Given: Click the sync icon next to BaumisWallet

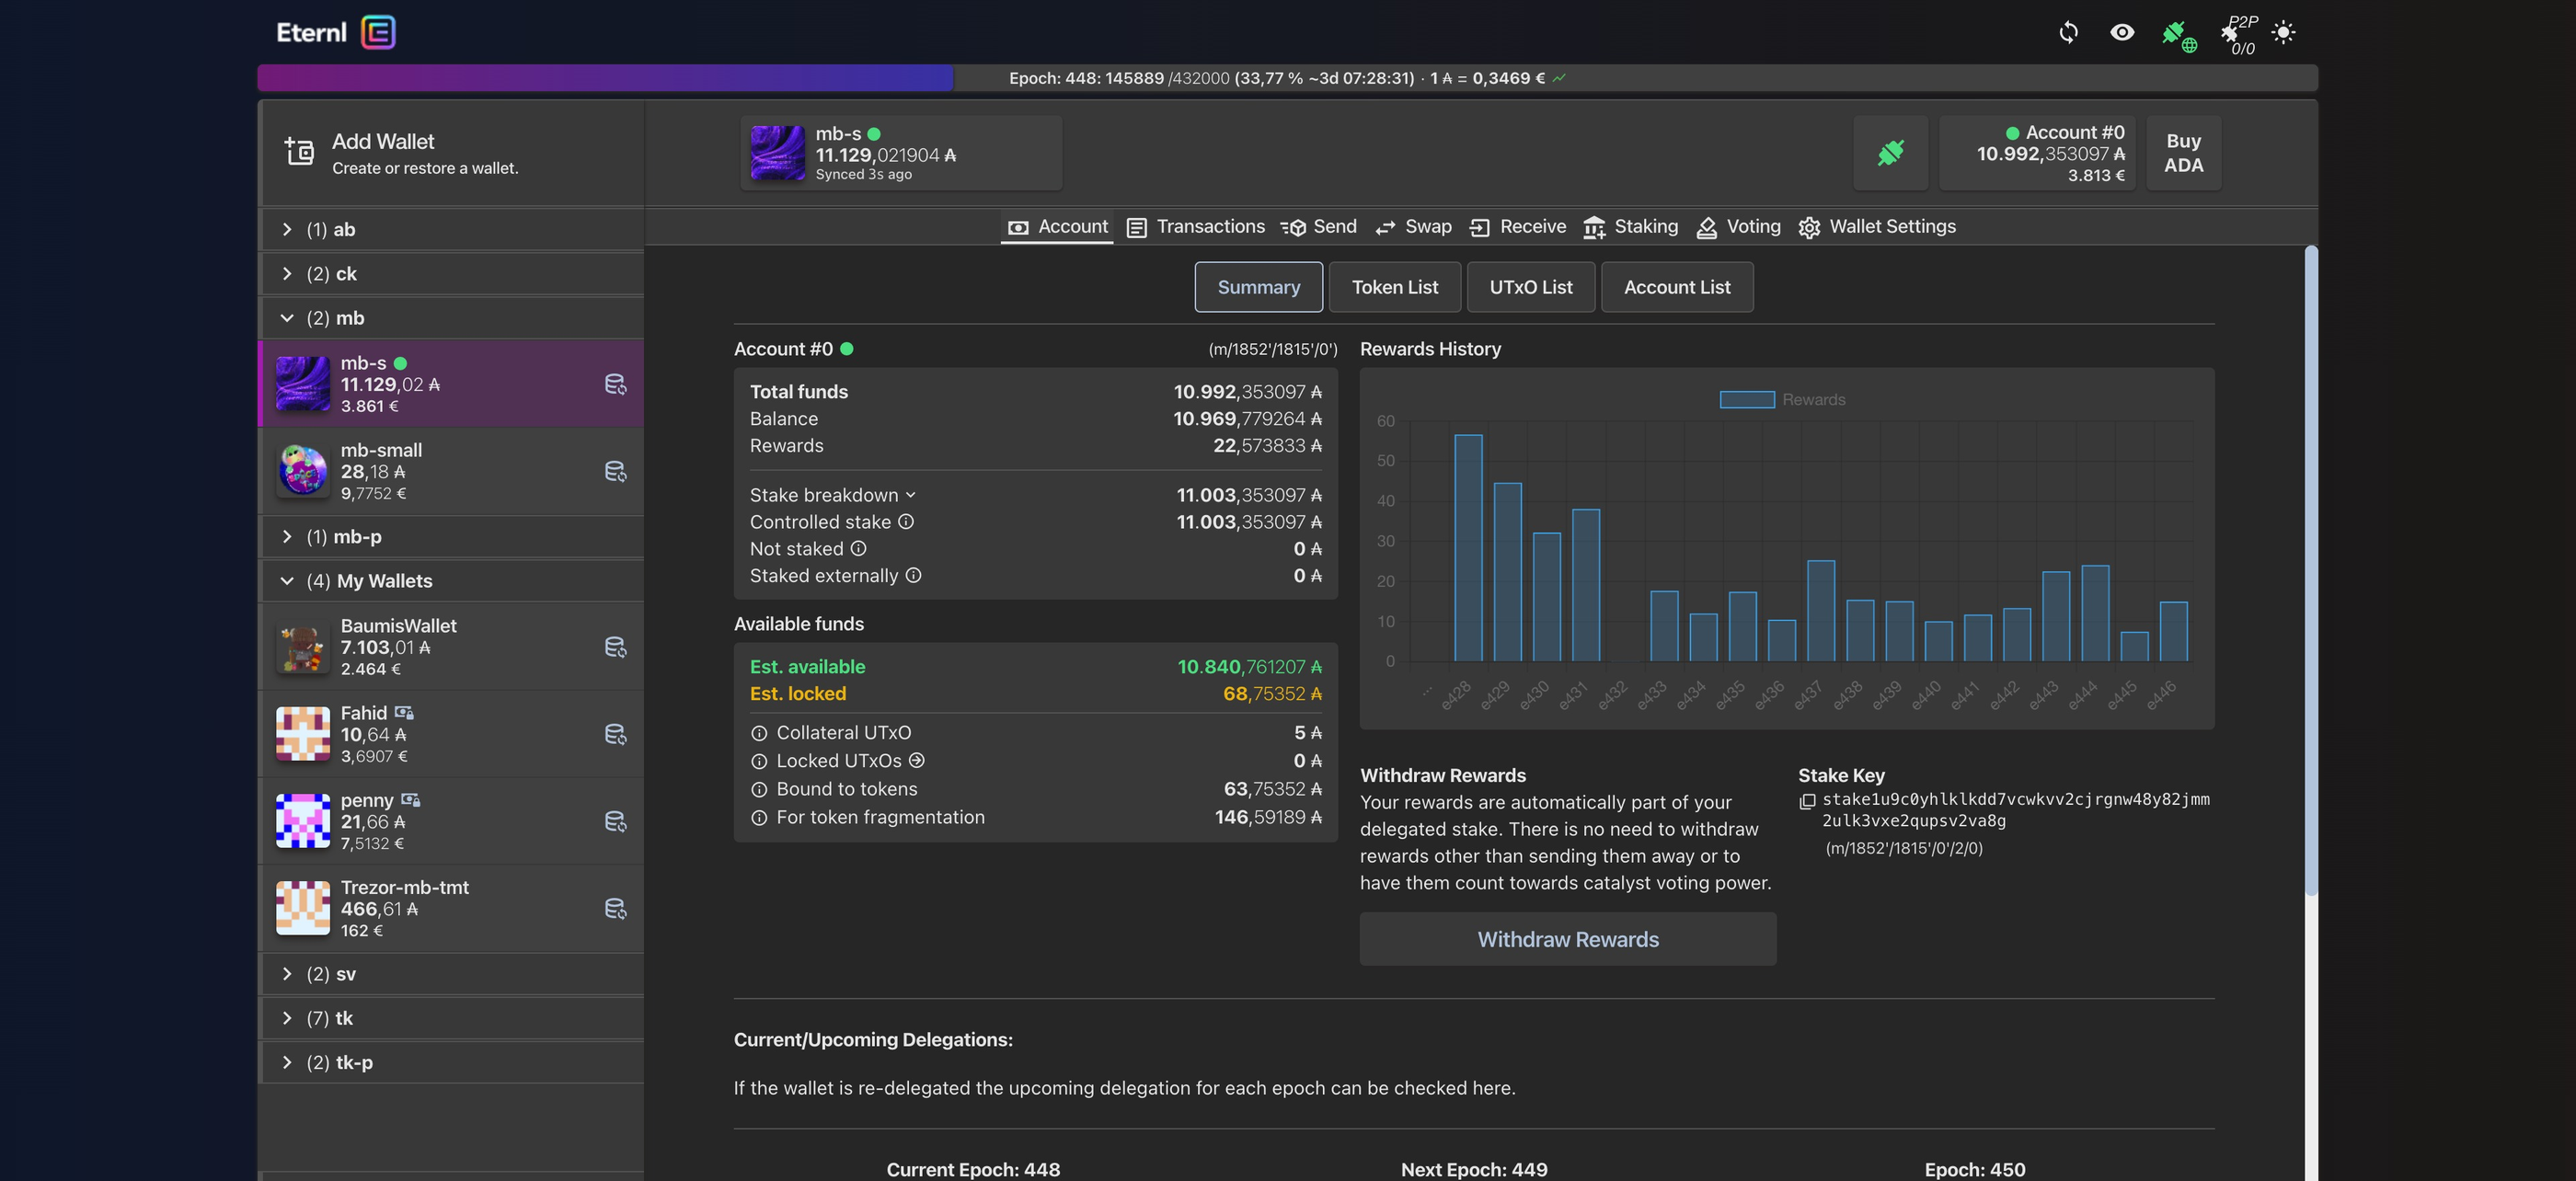Looking at the screenshot, I should [x=615, y=647].
